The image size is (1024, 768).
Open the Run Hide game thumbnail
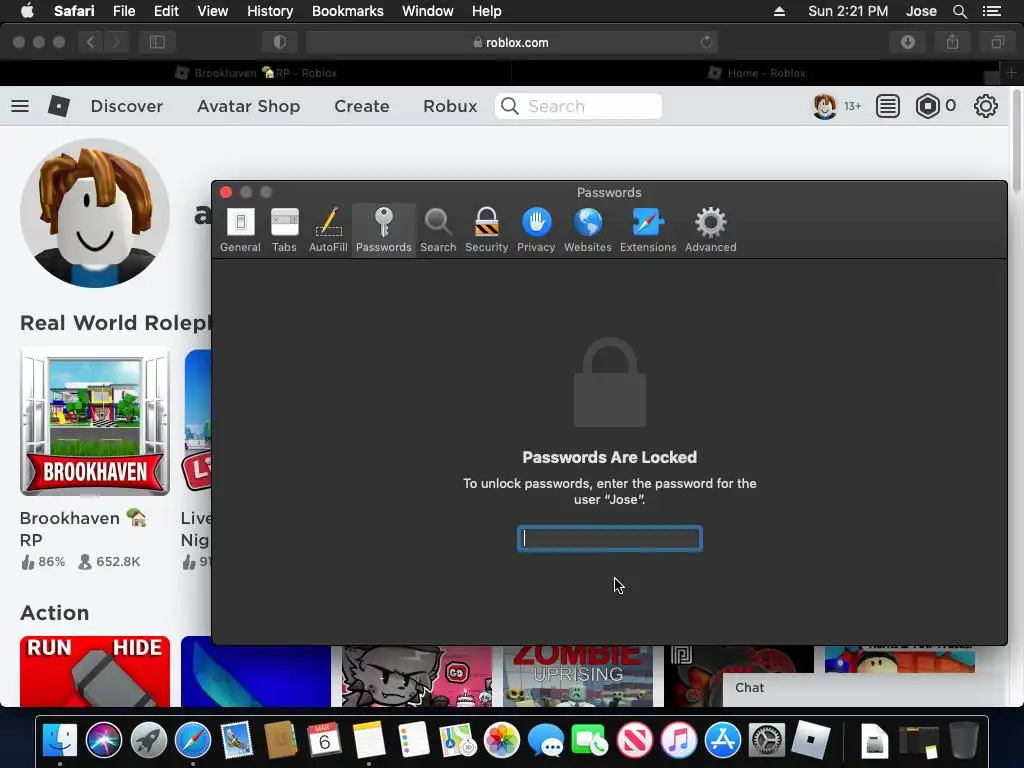95,671
